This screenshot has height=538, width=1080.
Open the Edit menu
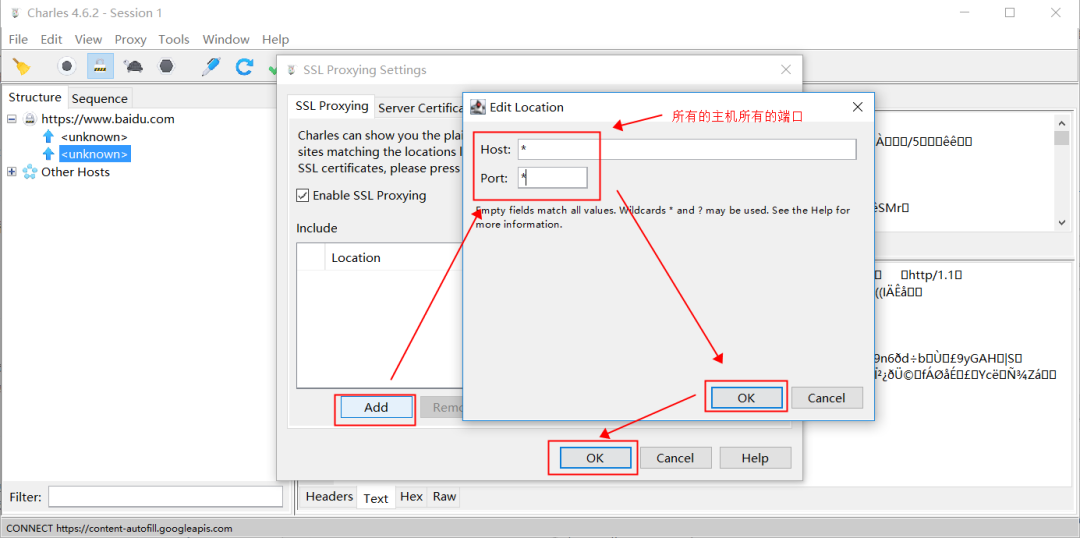(x=52, y=39)
